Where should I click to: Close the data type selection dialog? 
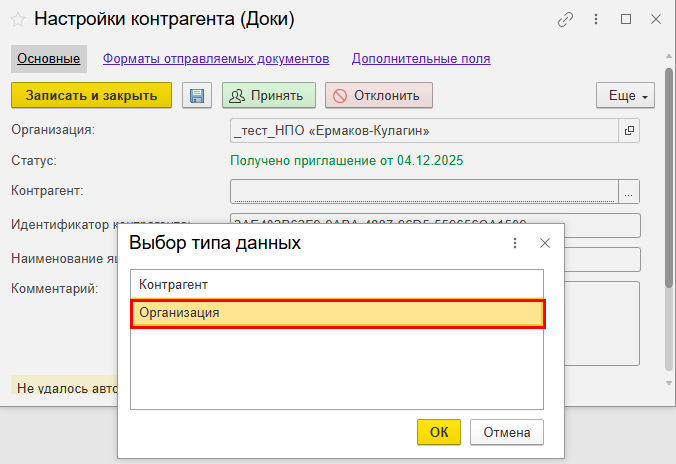(545, 243)
